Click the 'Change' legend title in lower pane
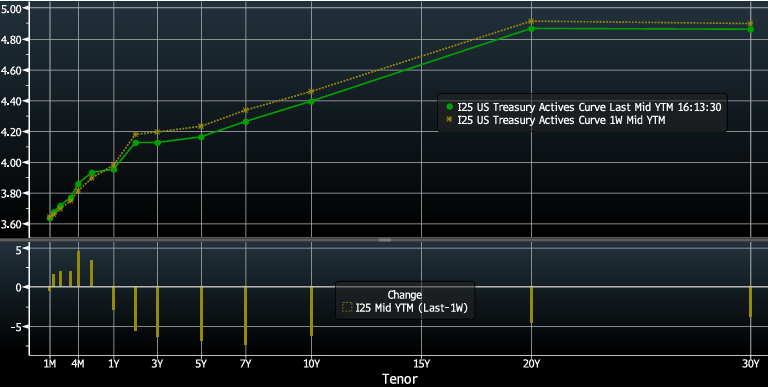Screen dimensions: 768x388 pyautogui.click(x=405, y=295)
